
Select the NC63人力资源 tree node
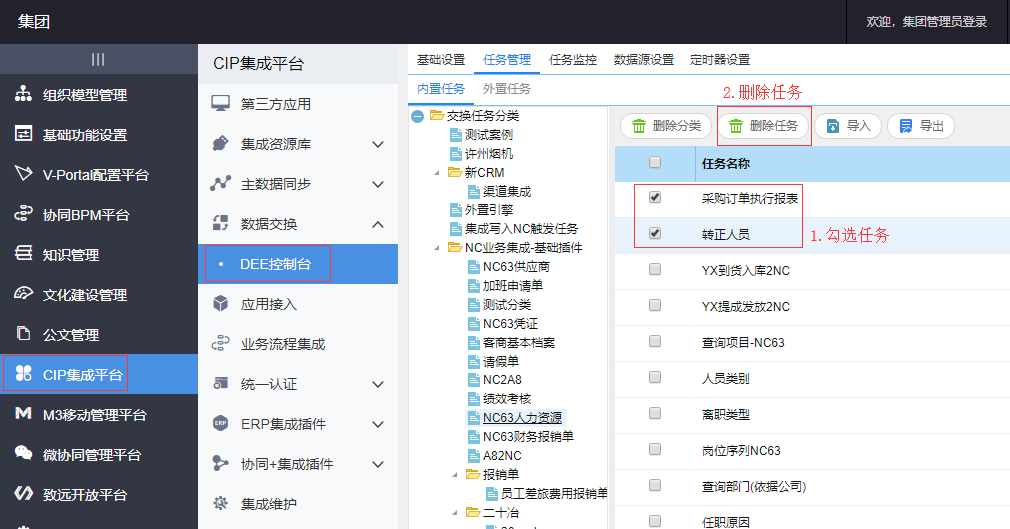click(522, 418)
